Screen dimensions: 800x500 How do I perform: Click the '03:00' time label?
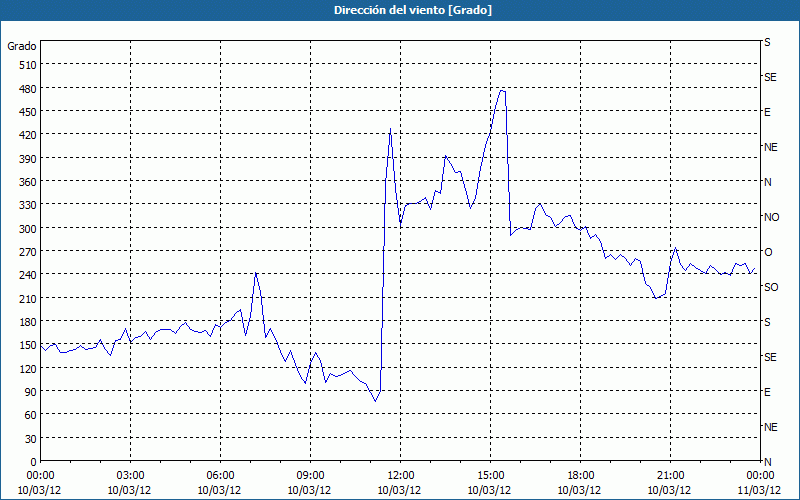(x=130, y=476)
